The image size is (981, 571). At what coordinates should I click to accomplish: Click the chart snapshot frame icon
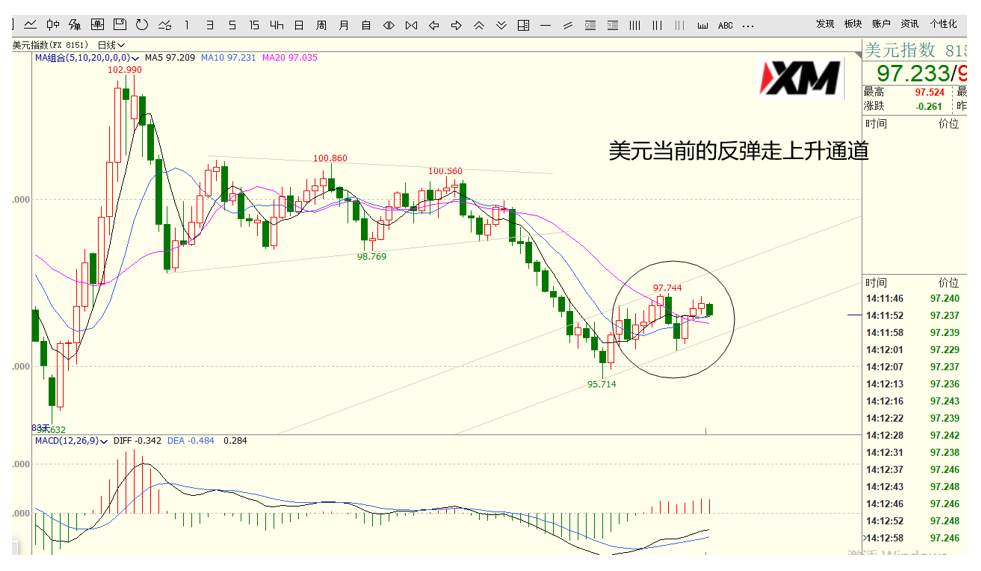(x=98, y=25)
